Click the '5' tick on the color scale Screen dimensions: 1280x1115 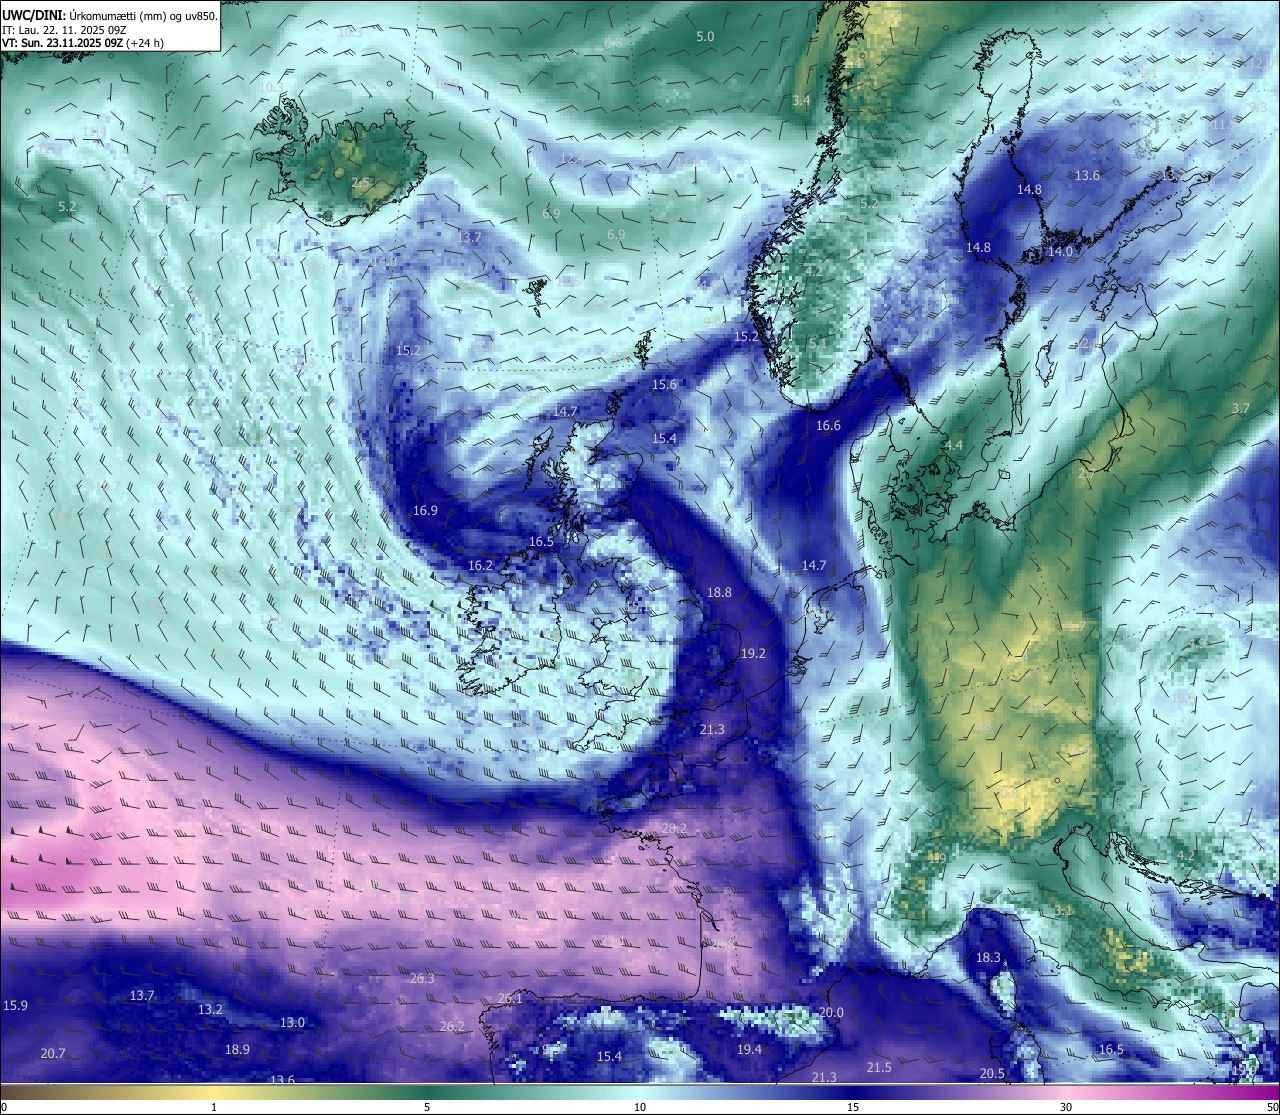(x=427, y=1107)
